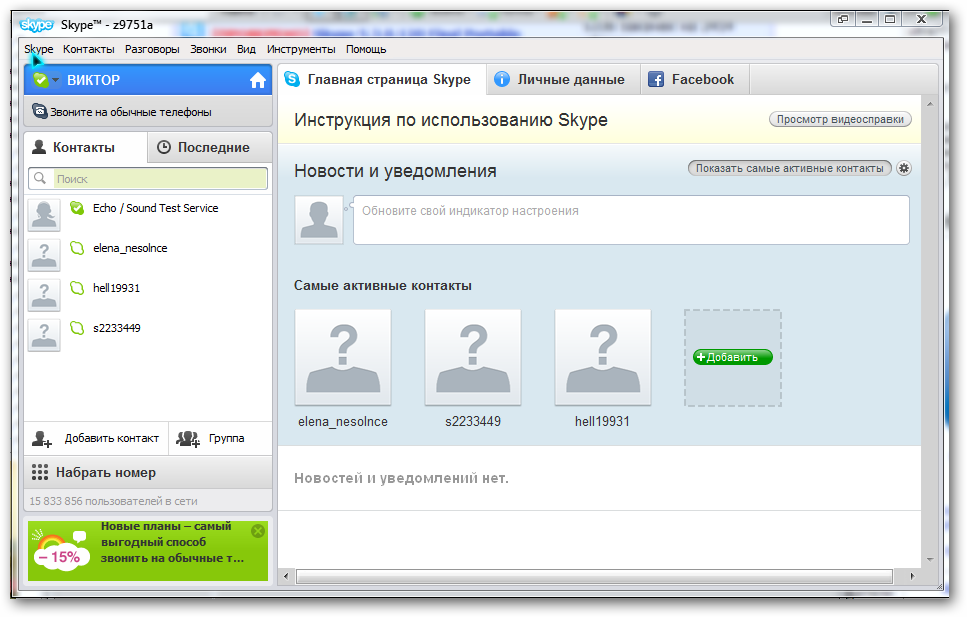Click the blue info icon on Личные данные tab
This screenshot has height=617, width=967.
point(502,79)
